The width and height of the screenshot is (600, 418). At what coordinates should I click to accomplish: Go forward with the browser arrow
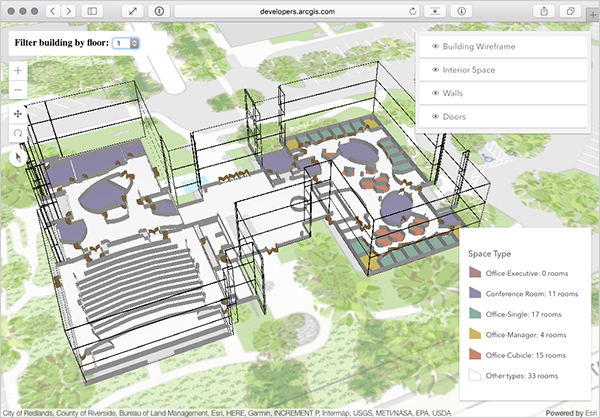tap(68, 11)
